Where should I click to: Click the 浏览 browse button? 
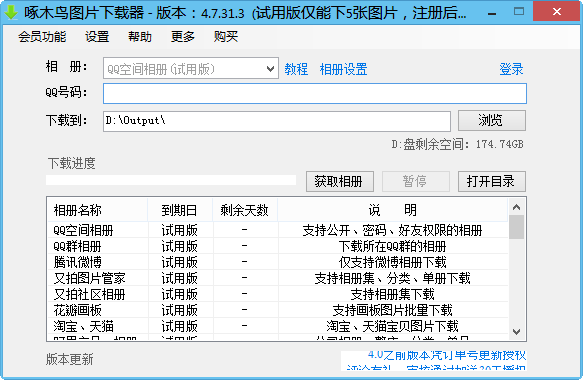492,120
